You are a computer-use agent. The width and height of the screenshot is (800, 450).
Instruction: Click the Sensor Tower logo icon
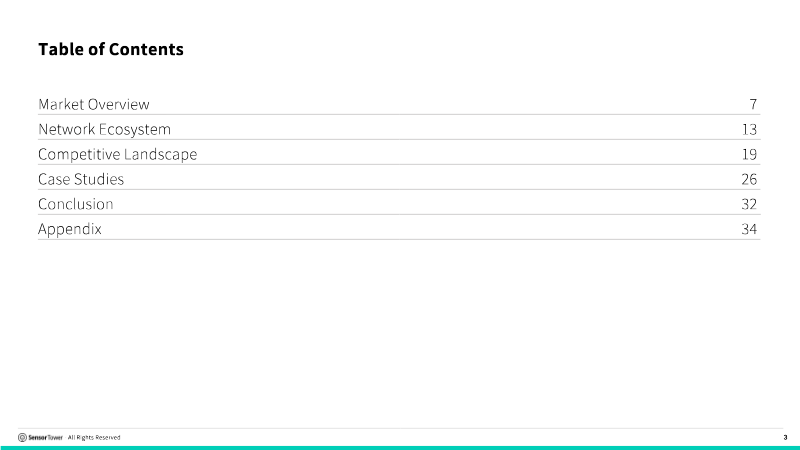tap(22, 437)
